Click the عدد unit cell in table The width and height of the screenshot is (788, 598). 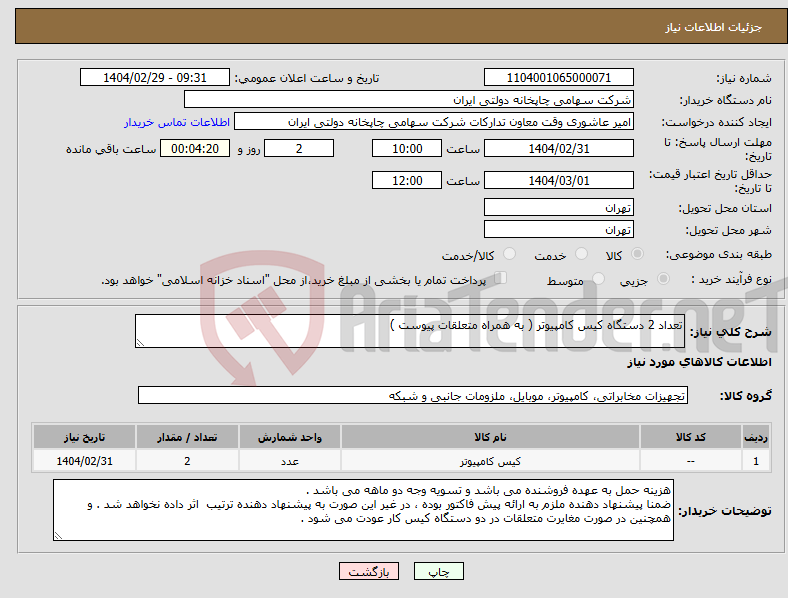[x=290, y=461]
